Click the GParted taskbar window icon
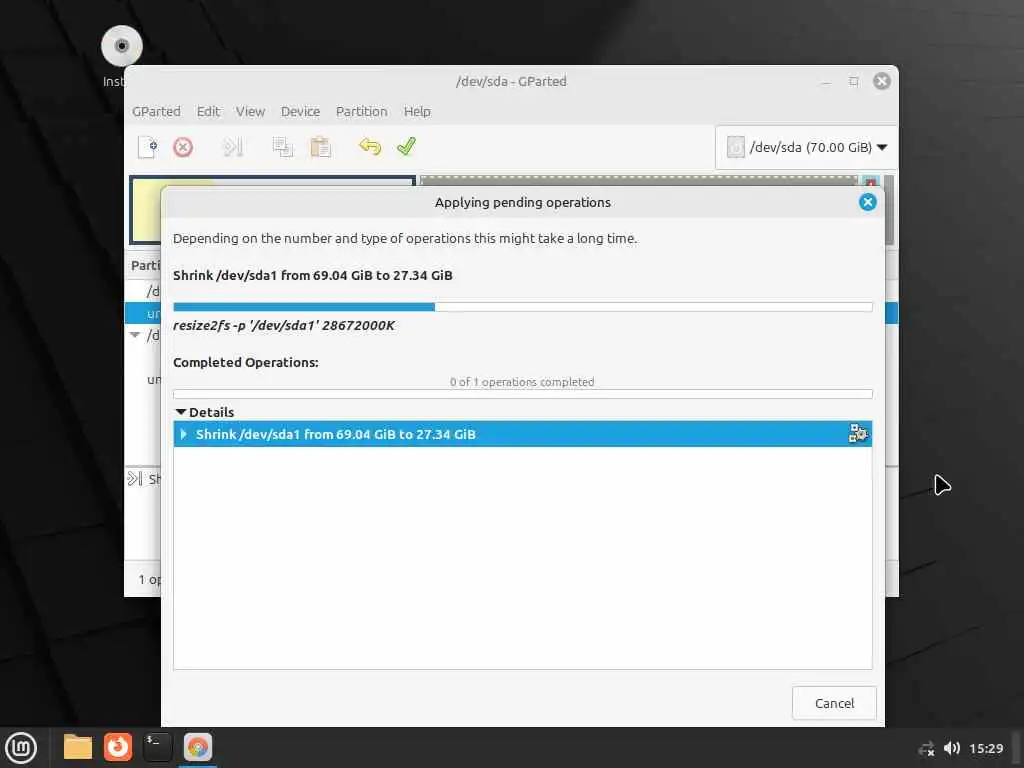Viewport: 1024px width, 768px height. [198, 747]
